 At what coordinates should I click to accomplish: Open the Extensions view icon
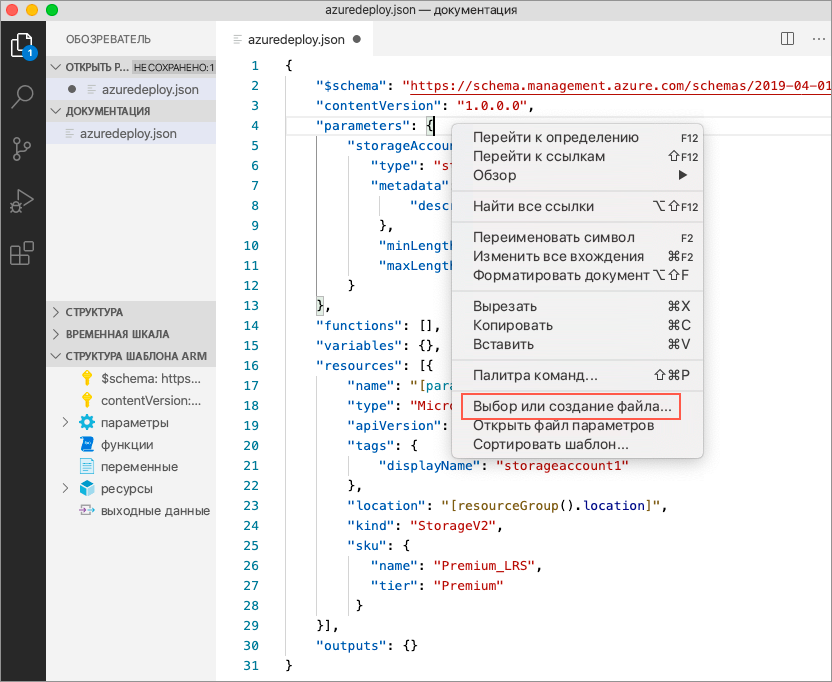(22, 253)
